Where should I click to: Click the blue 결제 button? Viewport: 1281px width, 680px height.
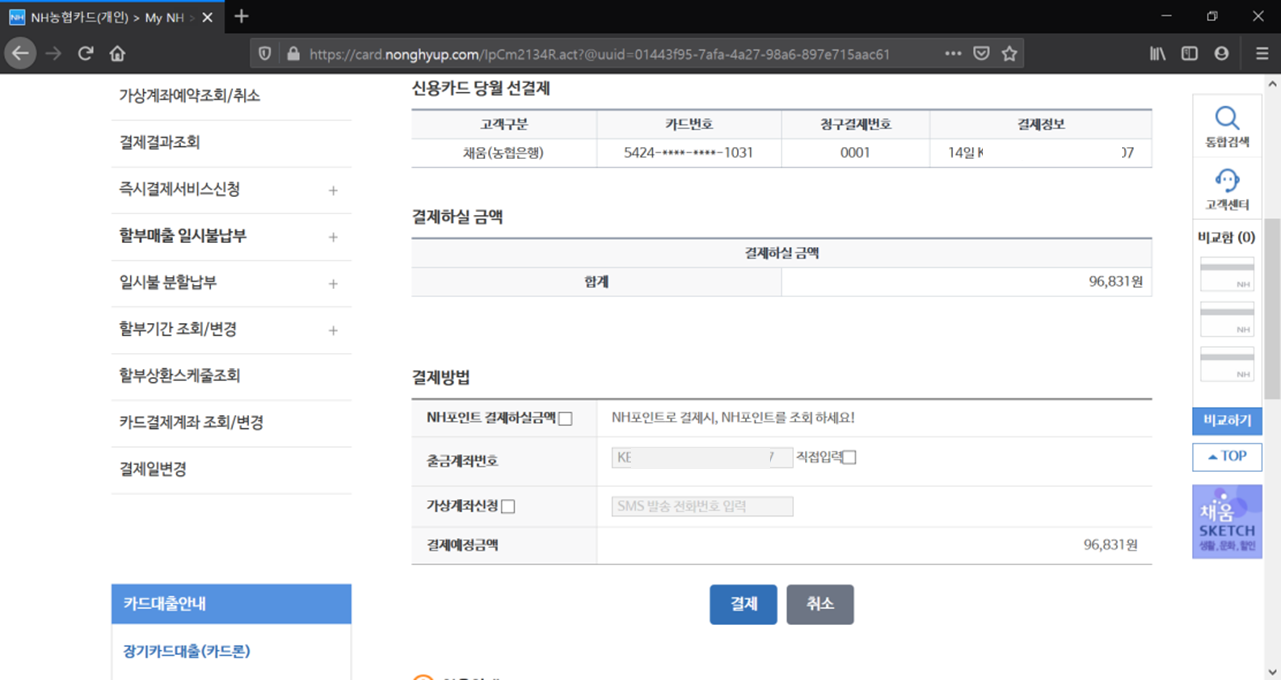click(x=743, y=604)
